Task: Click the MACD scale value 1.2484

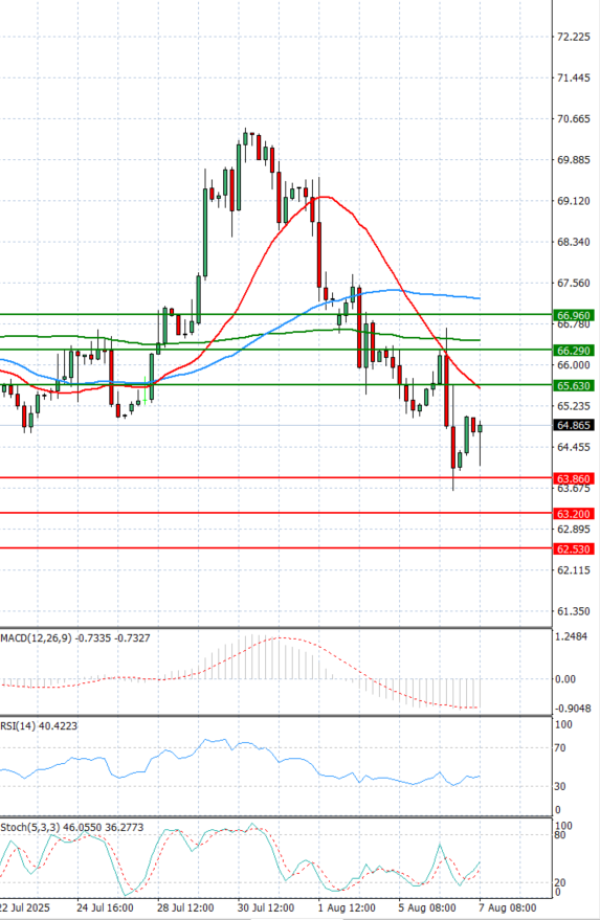Action: click(x=571, y=637)
